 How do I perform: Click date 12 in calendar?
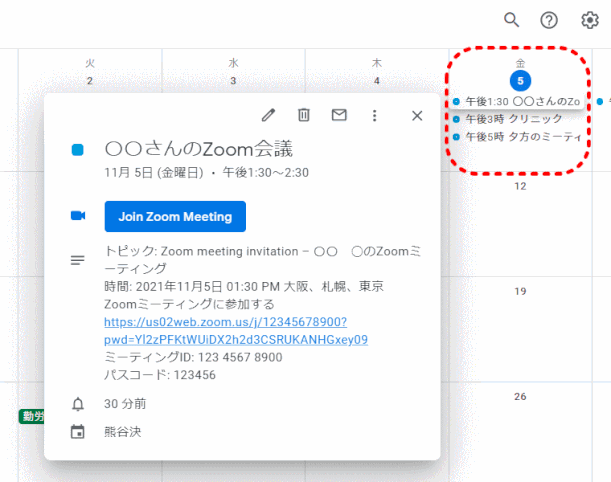520,186
